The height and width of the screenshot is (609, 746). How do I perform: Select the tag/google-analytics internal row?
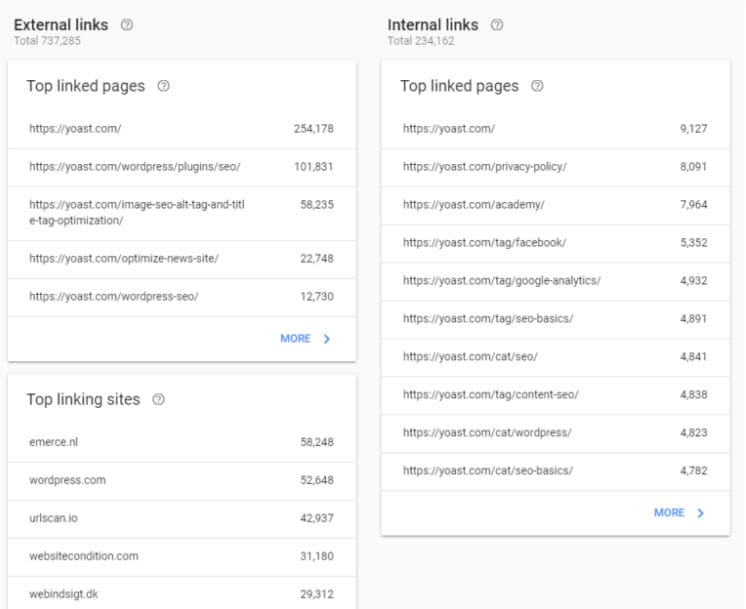[x=555, y=281]
